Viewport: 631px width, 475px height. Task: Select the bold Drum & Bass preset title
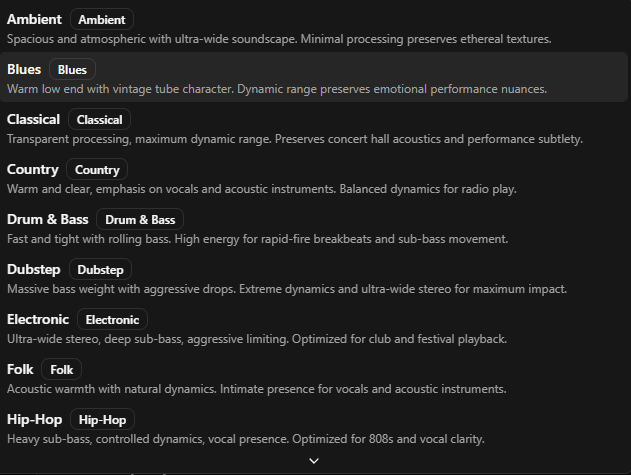click(48, 220)
